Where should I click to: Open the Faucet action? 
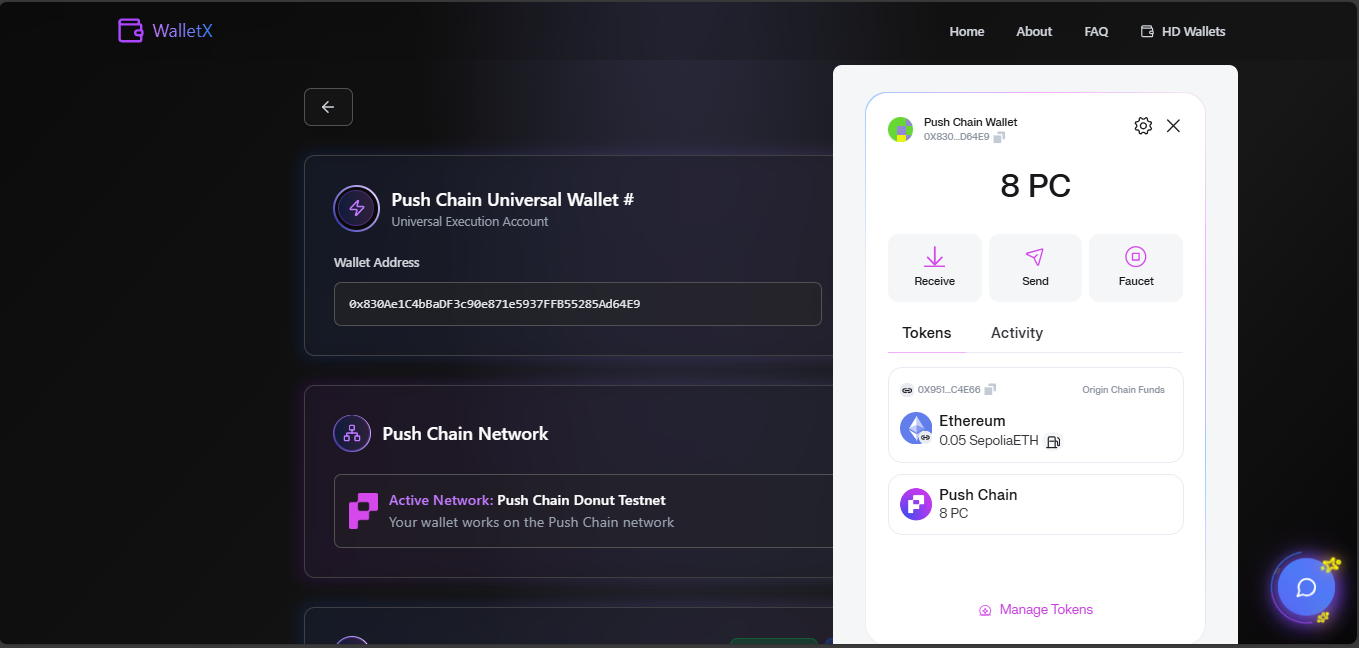(x=1136, y=267)
